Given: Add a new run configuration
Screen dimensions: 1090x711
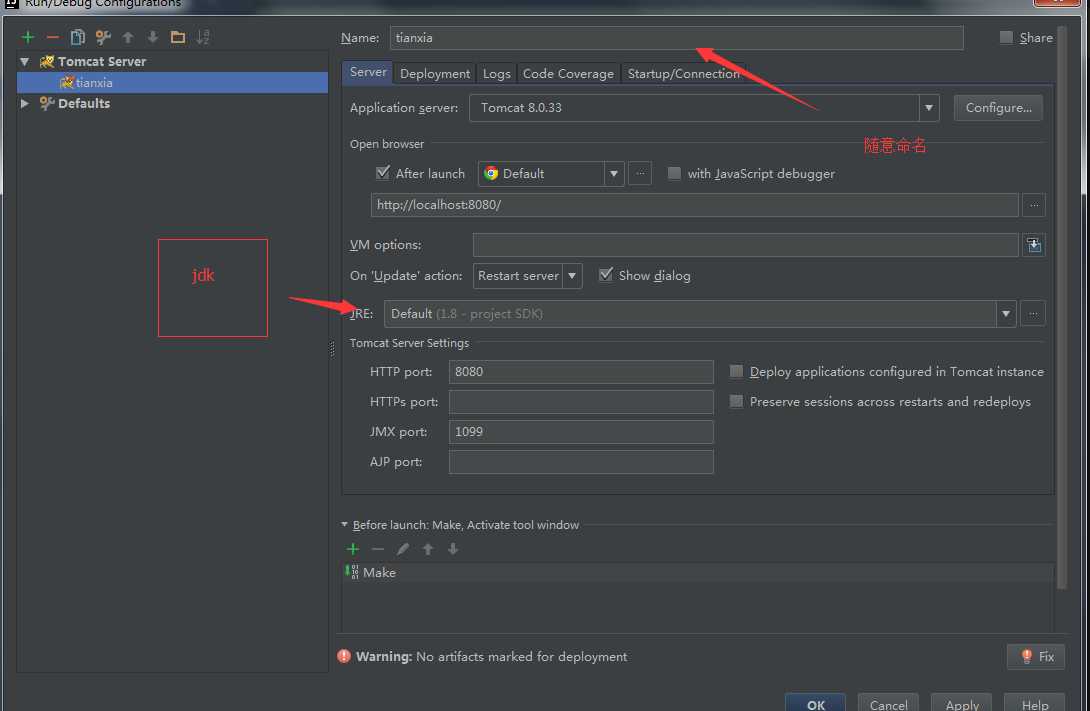Looking at the screenshot, I should click(x=28, y=37).
